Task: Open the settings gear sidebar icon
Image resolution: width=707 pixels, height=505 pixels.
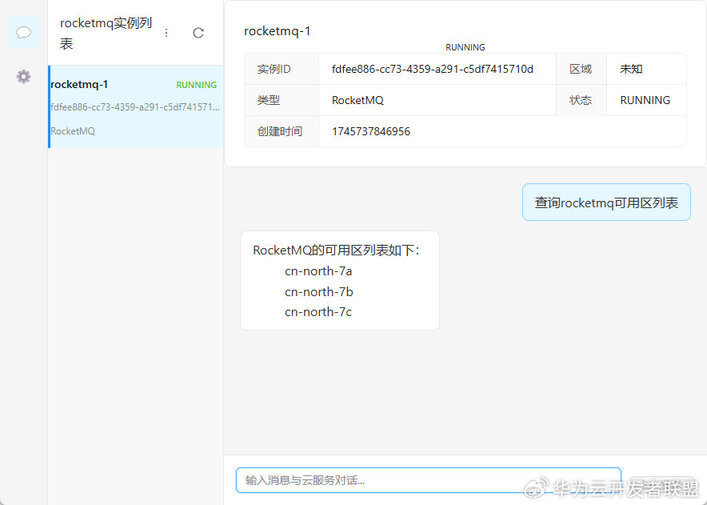Action: pyautogui.click(x=23, y=77)
